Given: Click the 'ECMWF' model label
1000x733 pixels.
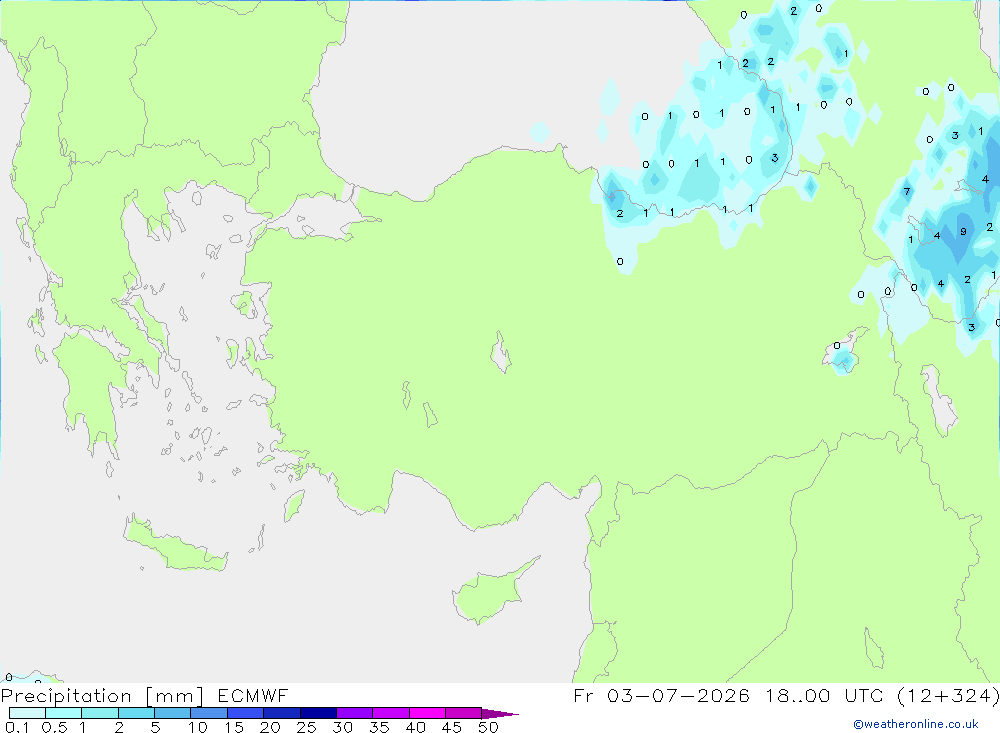Looking at the screenshot, I should click(253, 695).
